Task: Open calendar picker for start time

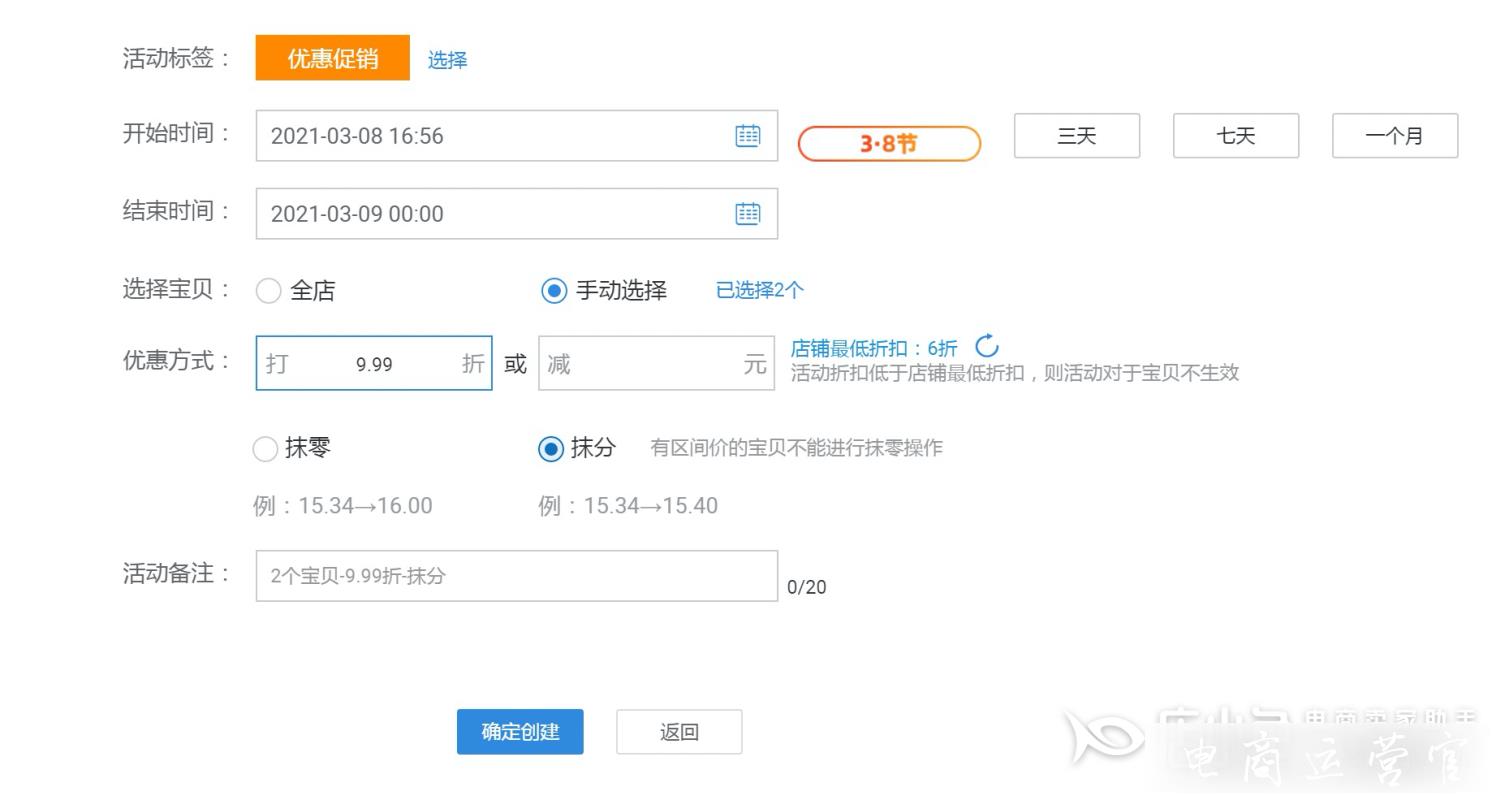Action: (x=748, y=136)
